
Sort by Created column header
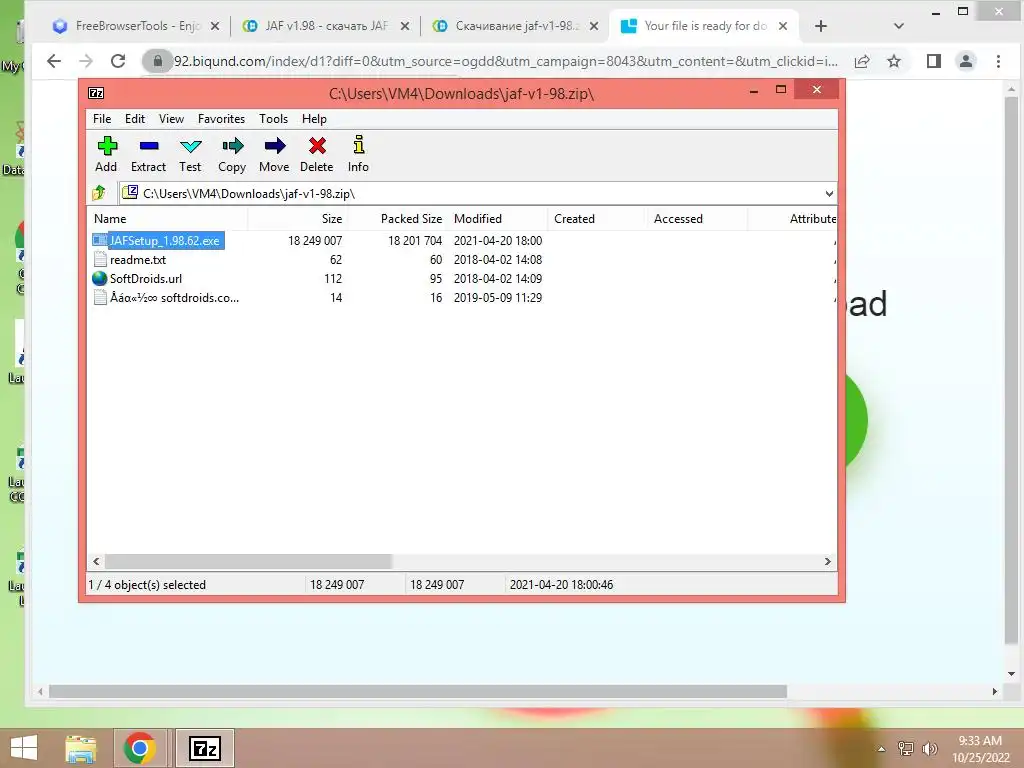click(x=598, y=219)
